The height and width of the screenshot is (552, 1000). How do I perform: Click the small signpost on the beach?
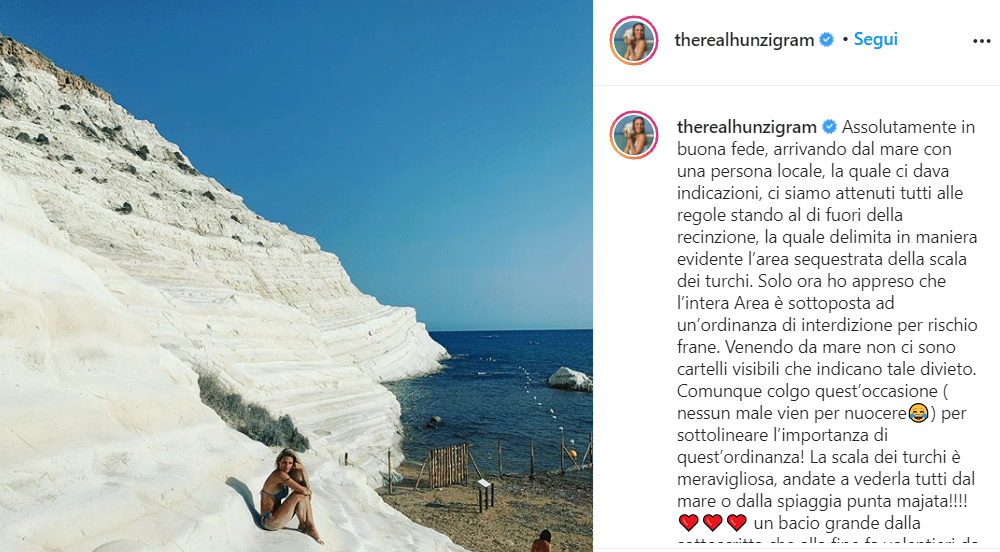(485, 494)
